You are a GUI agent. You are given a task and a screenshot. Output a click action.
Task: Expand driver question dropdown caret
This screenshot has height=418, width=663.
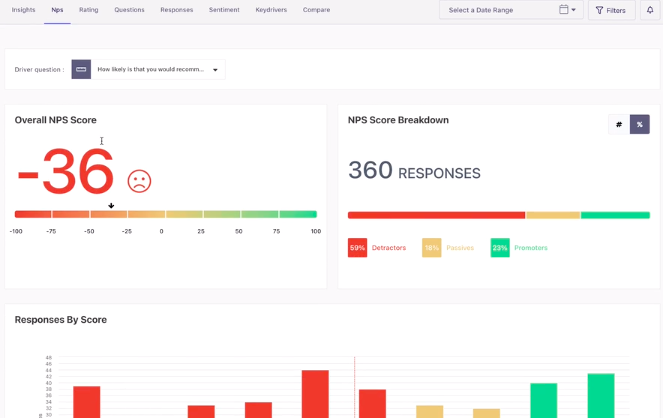coord(215,70)
